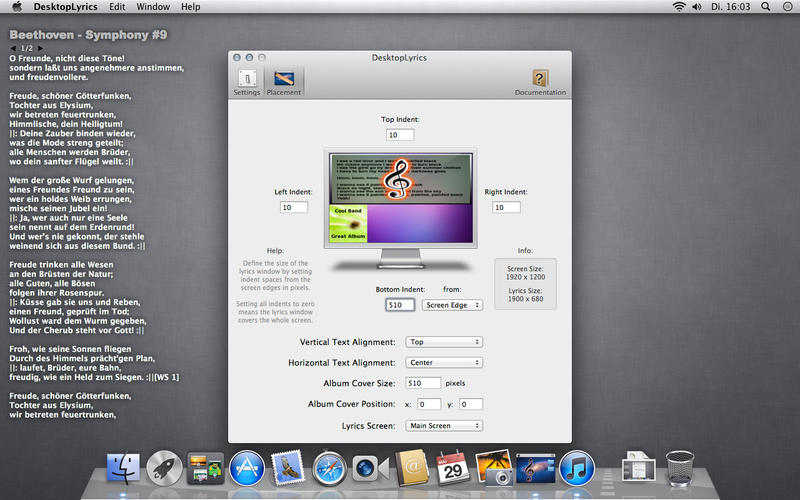Open Horizontal Text Alignment dropdown
This screenshot has height=500, width=800.
444,362
